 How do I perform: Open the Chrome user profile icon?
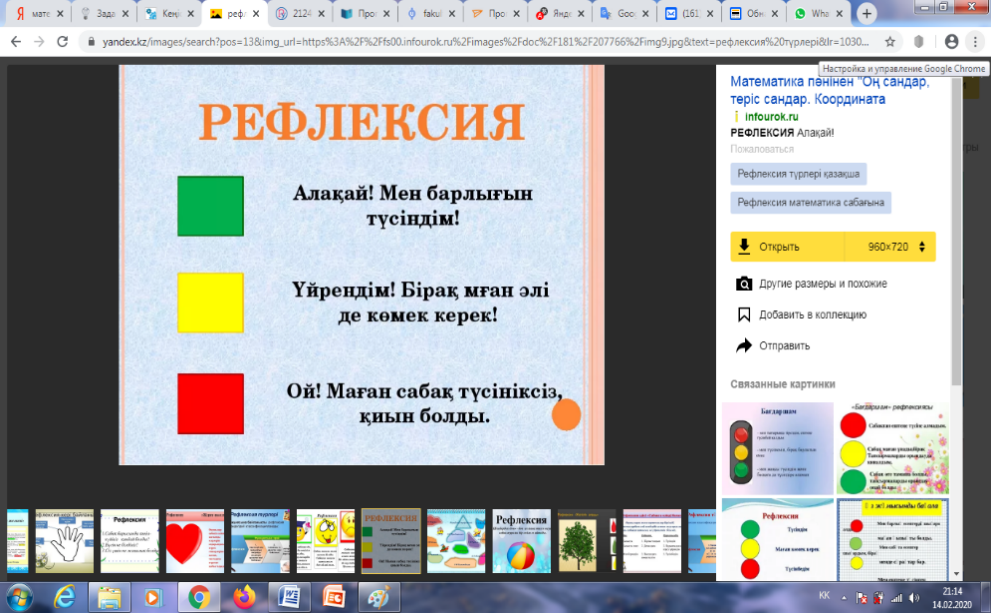point(951,42)
